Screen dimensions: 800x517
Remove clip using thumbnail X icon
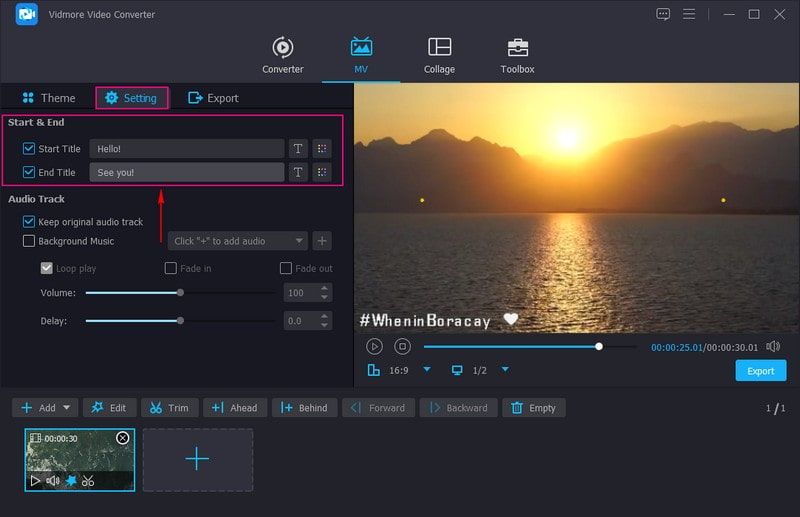[122, 438]
